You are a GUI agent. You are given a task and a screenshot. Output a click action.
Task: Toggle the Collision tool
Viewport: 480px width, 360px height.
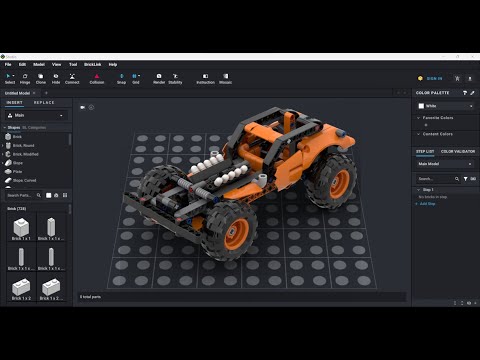pyautogui.click(x=97, y=79)
